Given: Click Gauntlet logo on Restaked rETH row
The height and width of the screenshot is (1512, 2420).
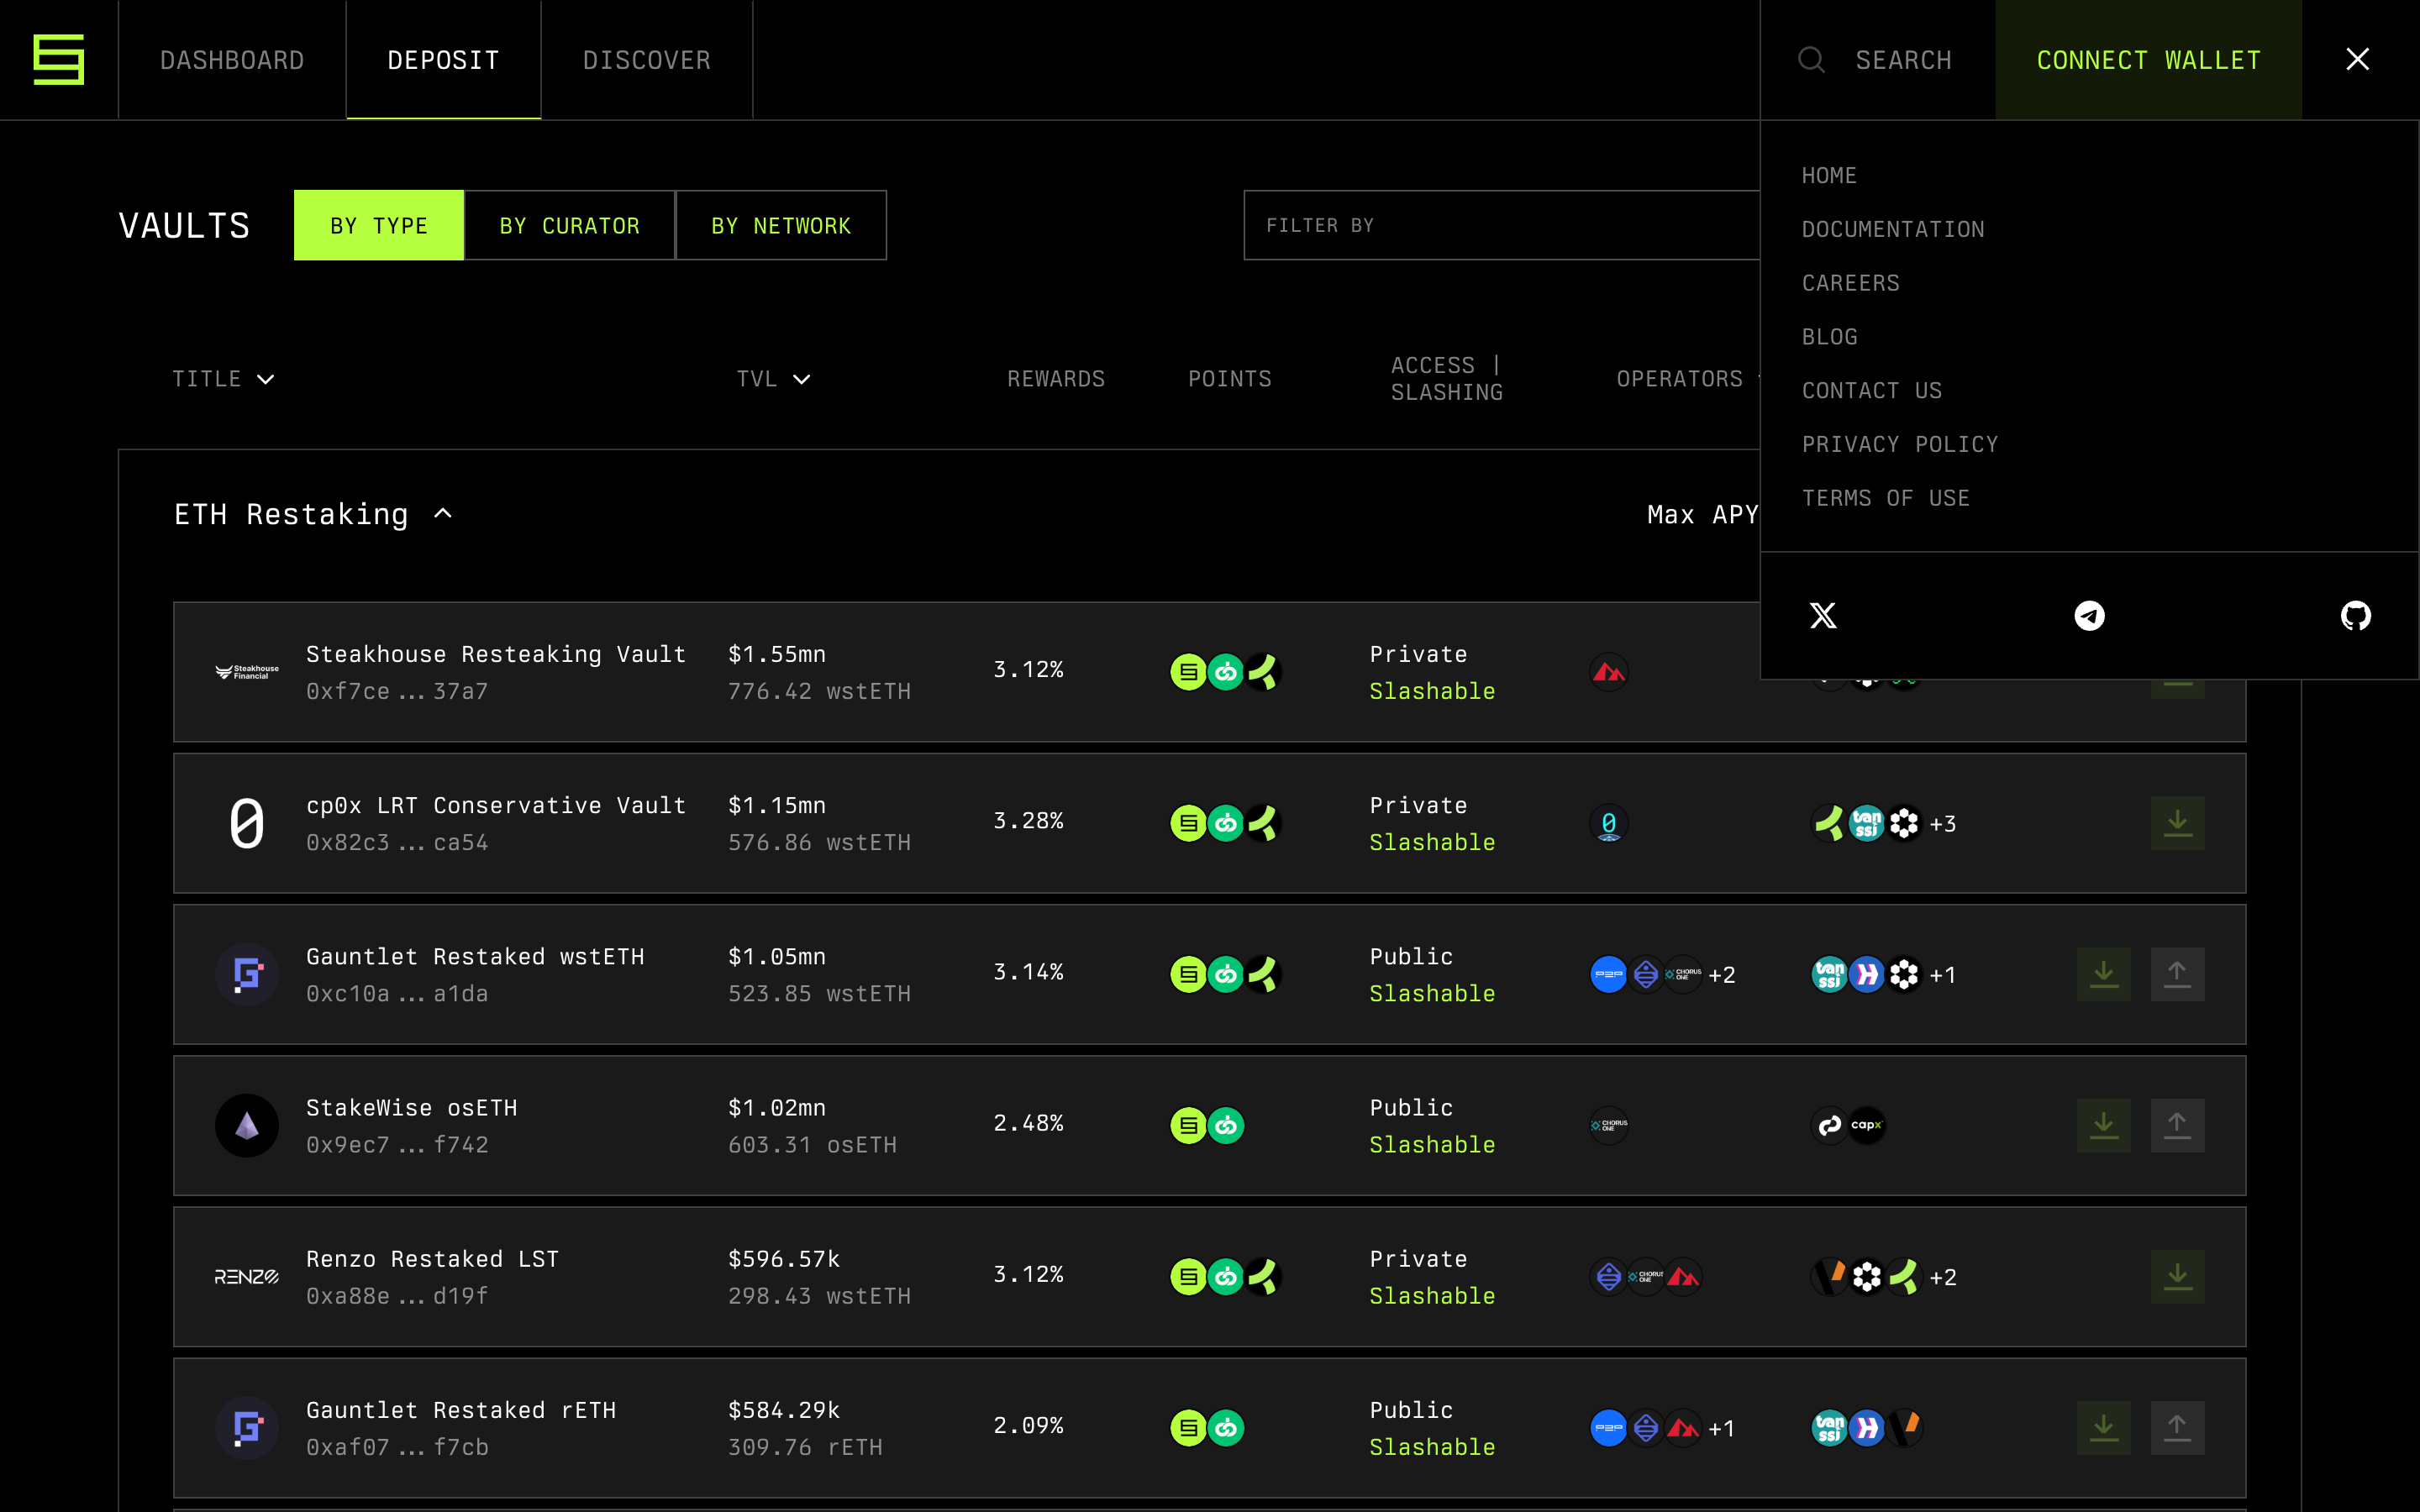Looking at the screenshot, I should point(247,1428).
